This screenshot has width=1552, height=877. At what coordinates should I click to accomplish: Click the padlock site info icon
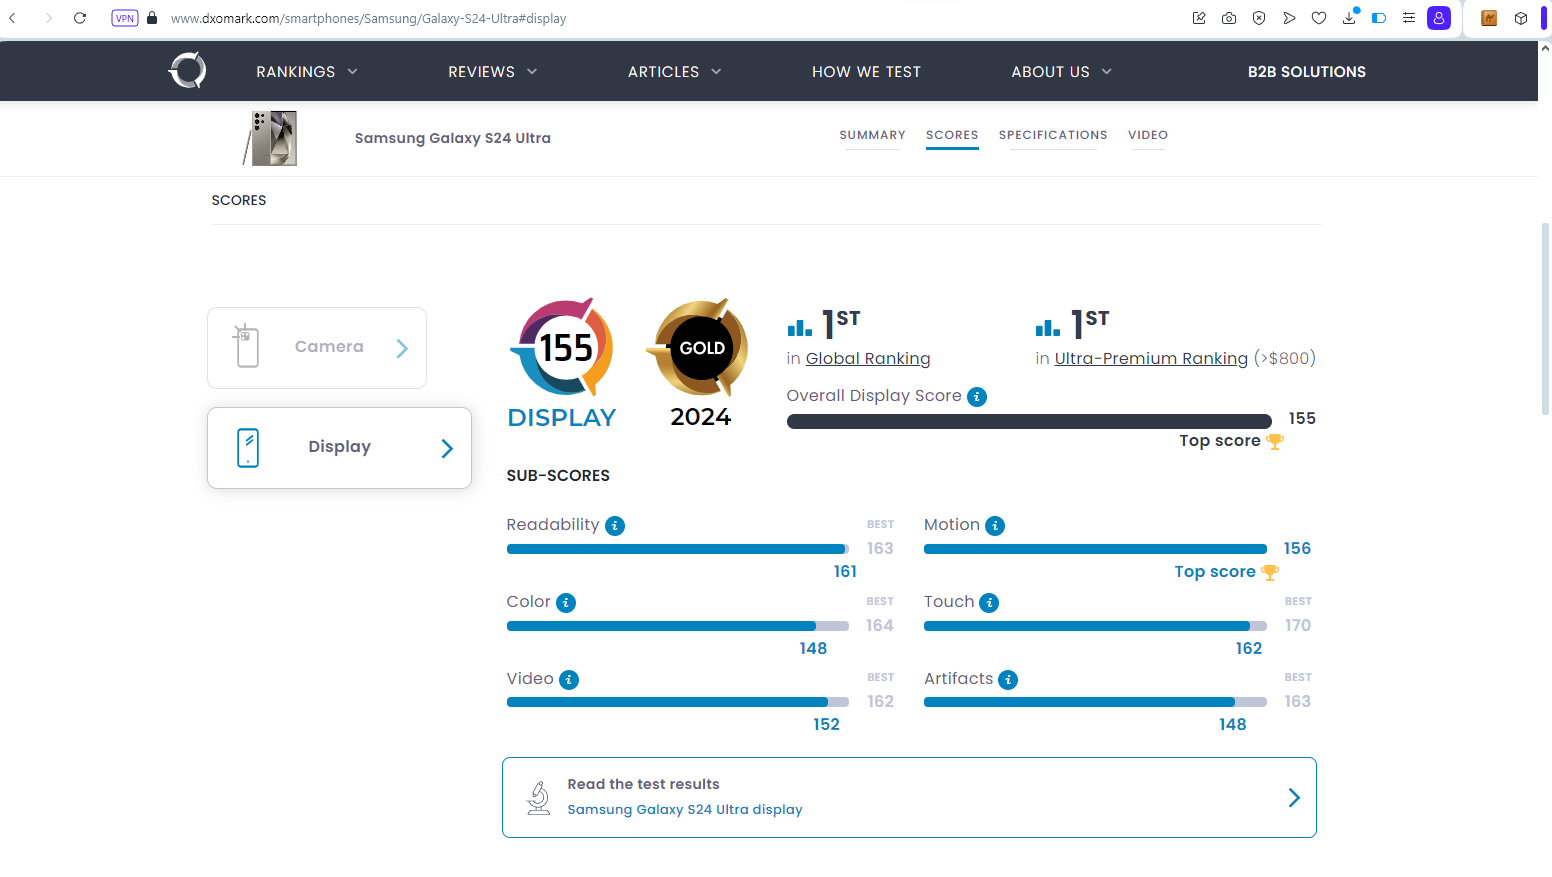(152, 18)
